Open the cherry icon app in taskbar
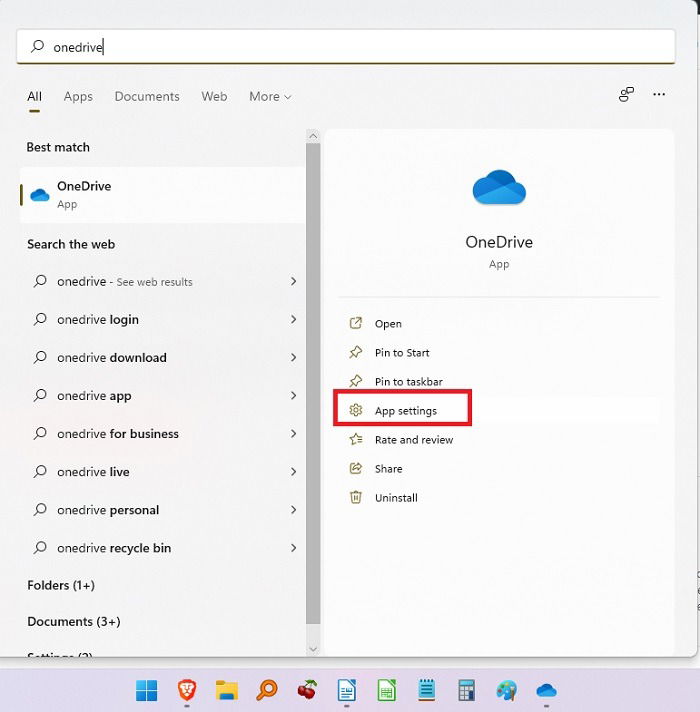The height and width of the screenshot is (712, 700). click(x=307, y=690)
